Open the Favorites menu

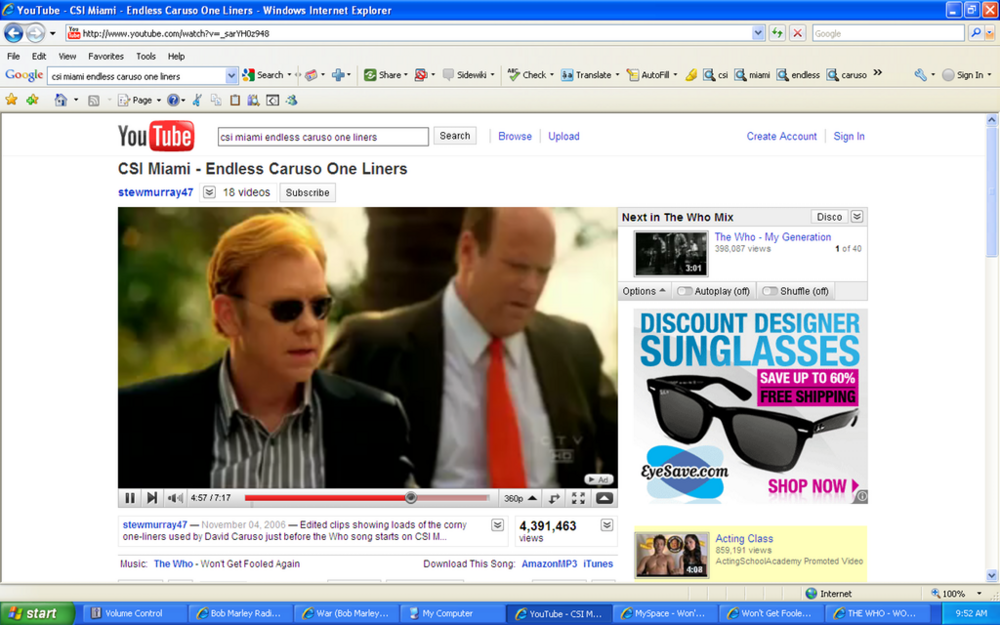(x=105, y=56)
